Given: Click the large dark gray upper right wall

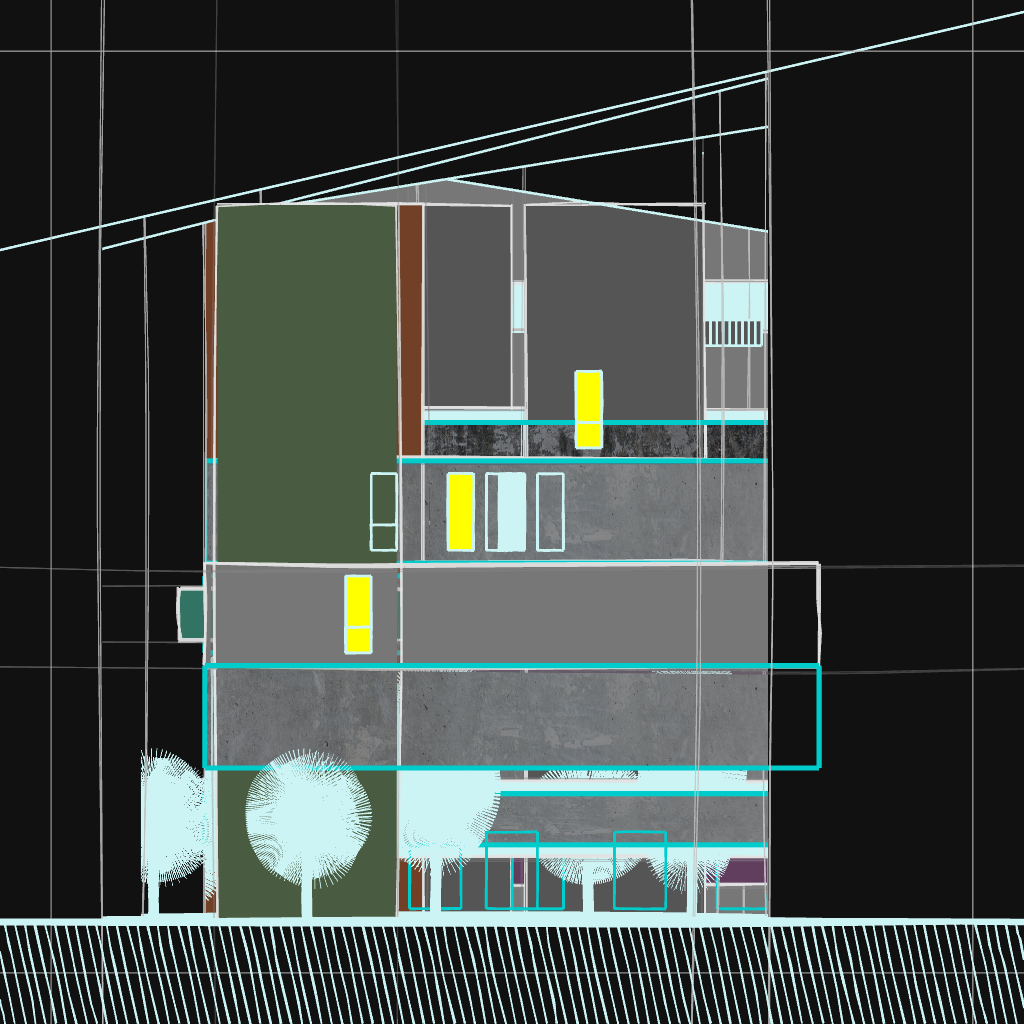Looking at the screenshot, I should coord(610,300).
